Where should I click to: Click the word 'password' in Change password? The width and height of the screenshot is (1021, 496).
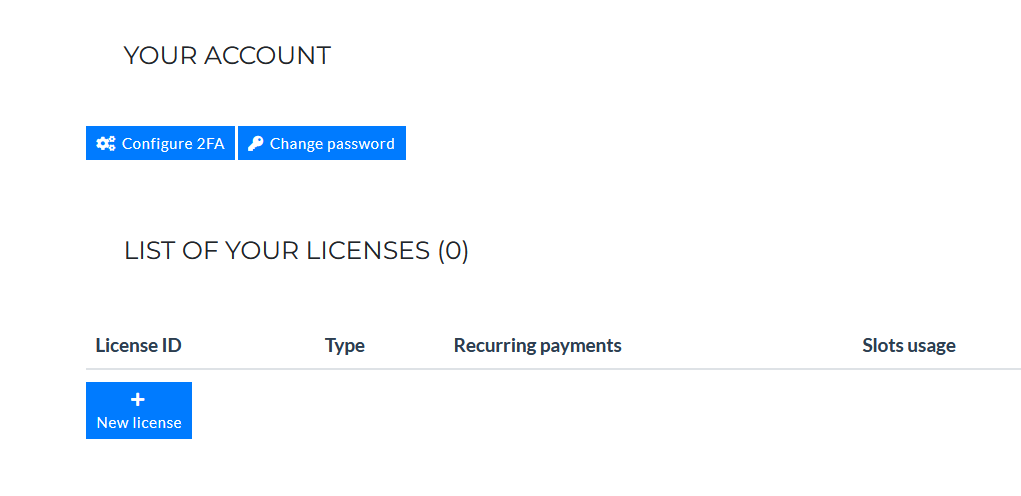(361, 144)
